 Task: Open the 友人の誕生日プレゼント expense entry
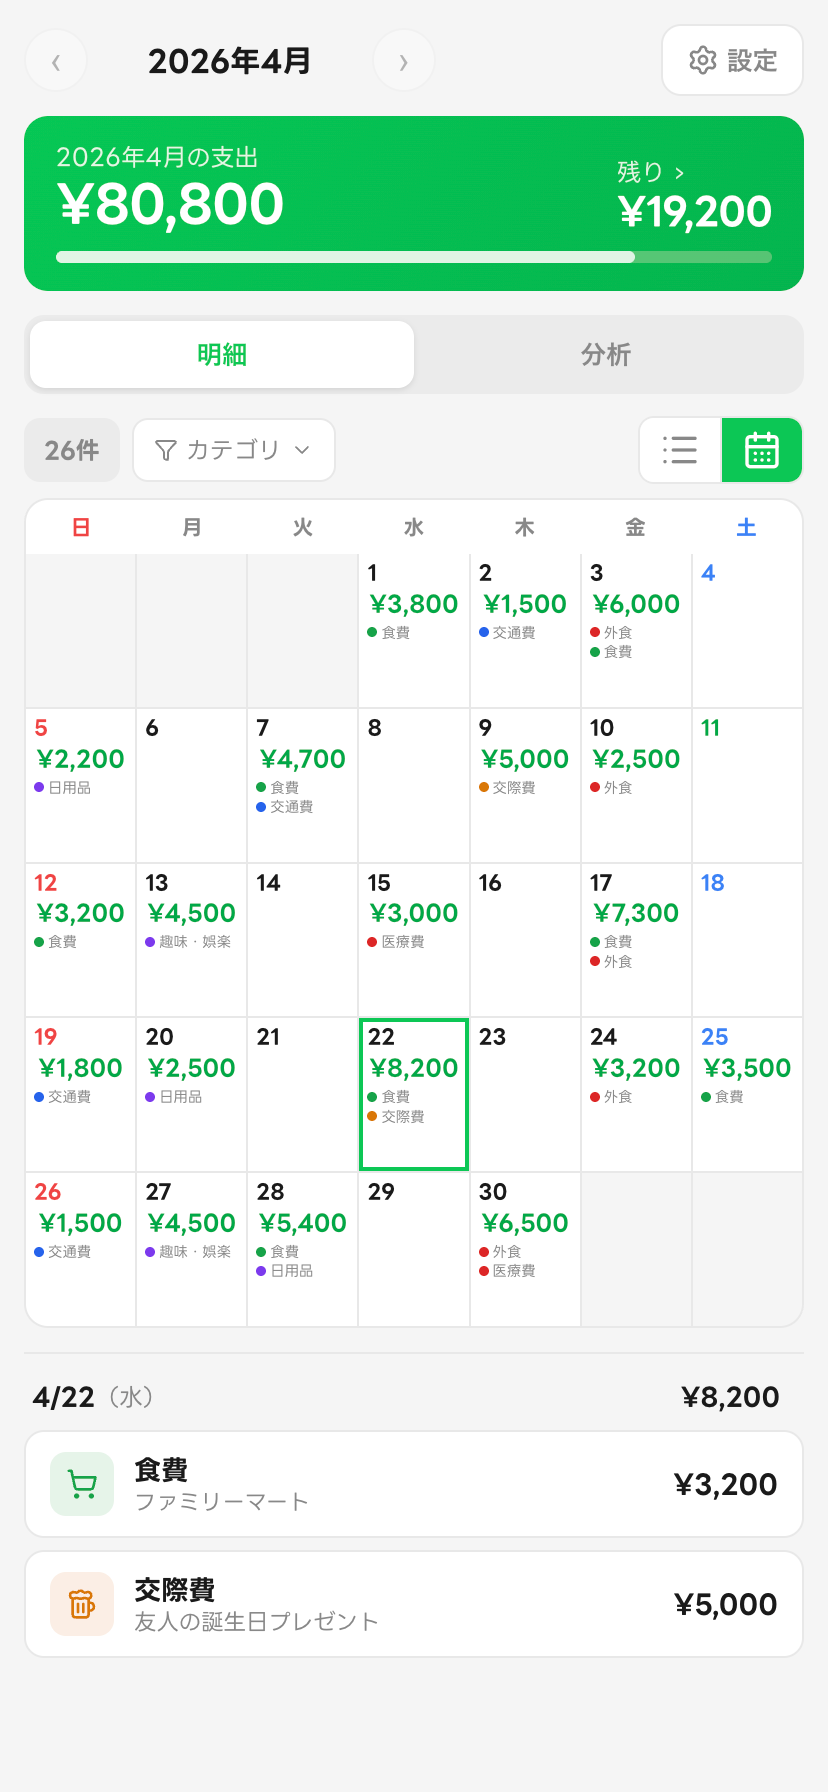[414, 1604]
